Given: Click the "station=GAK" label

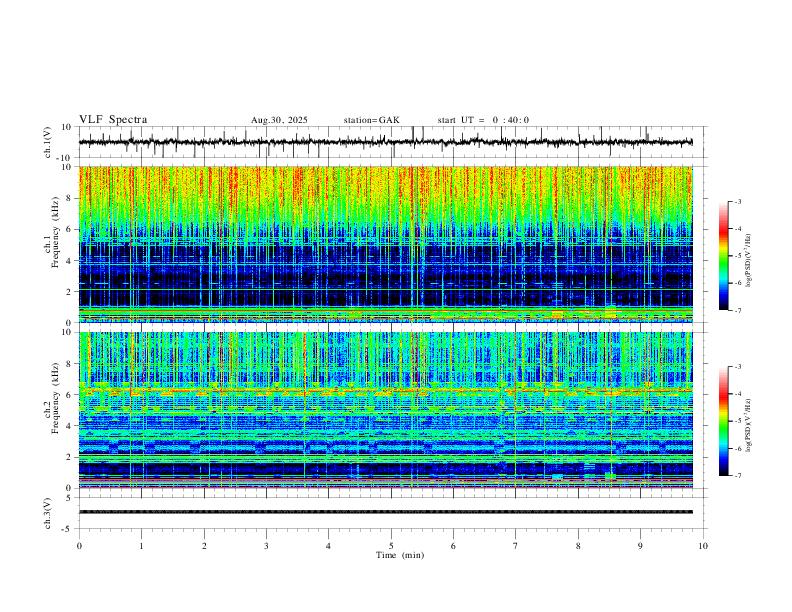Looking at the screenshot, I should coord(372,120).
